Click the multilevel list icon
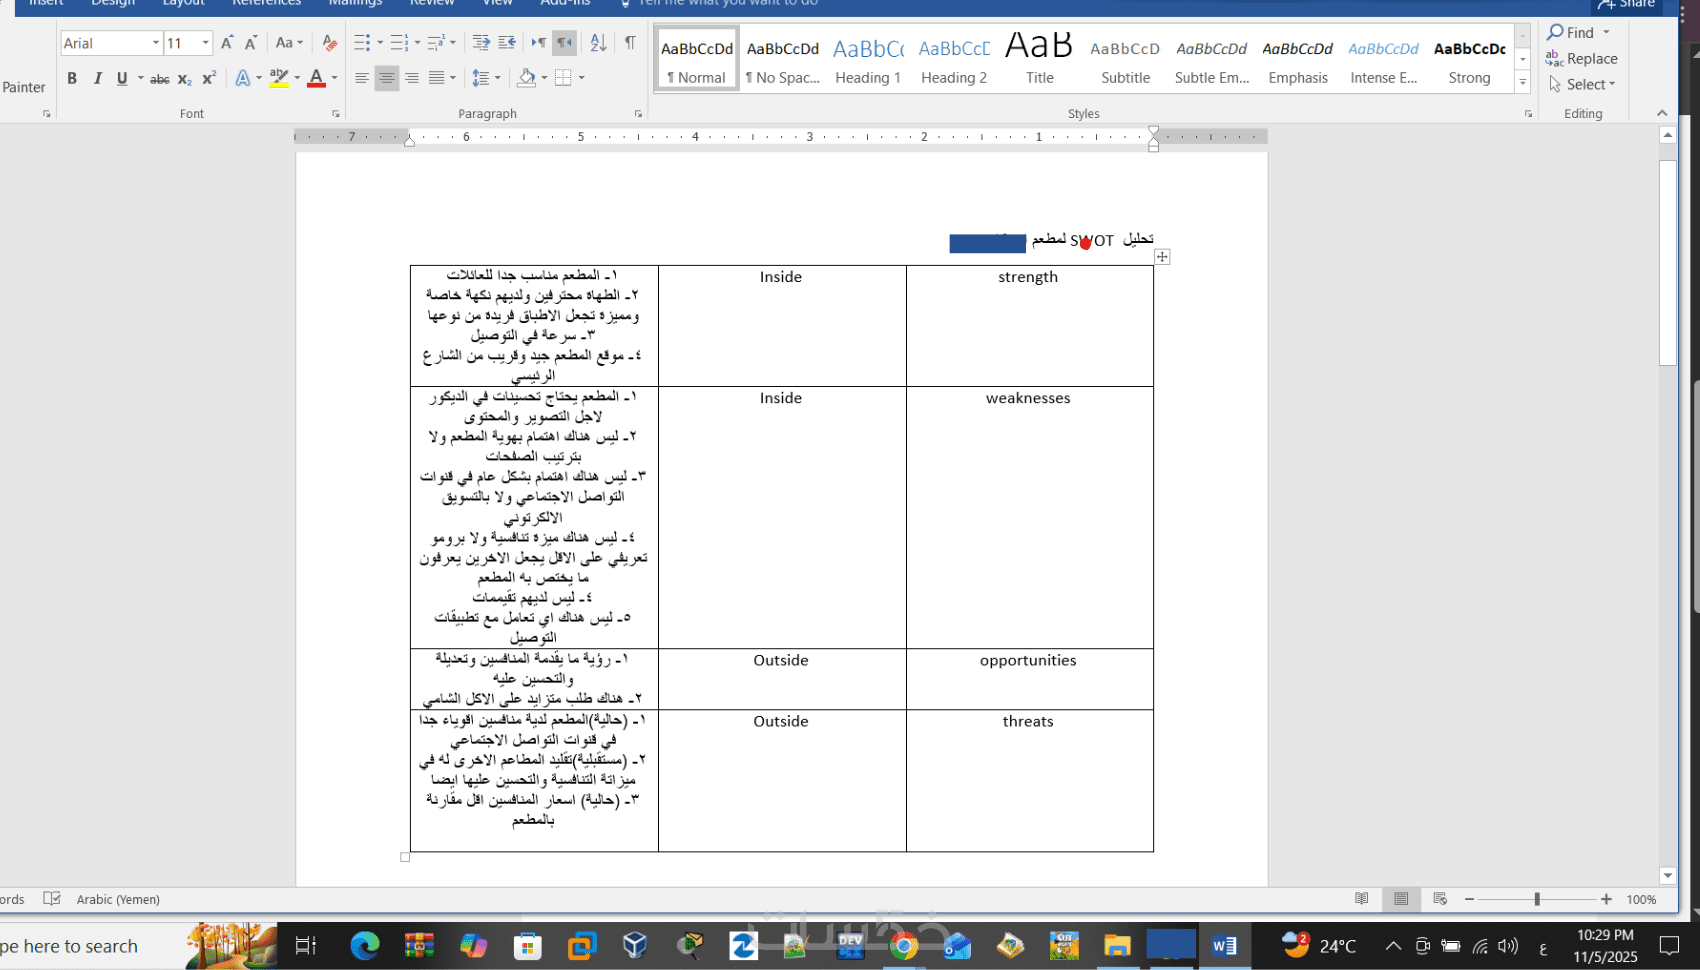The image size is (1700, 970). [435, 43]
